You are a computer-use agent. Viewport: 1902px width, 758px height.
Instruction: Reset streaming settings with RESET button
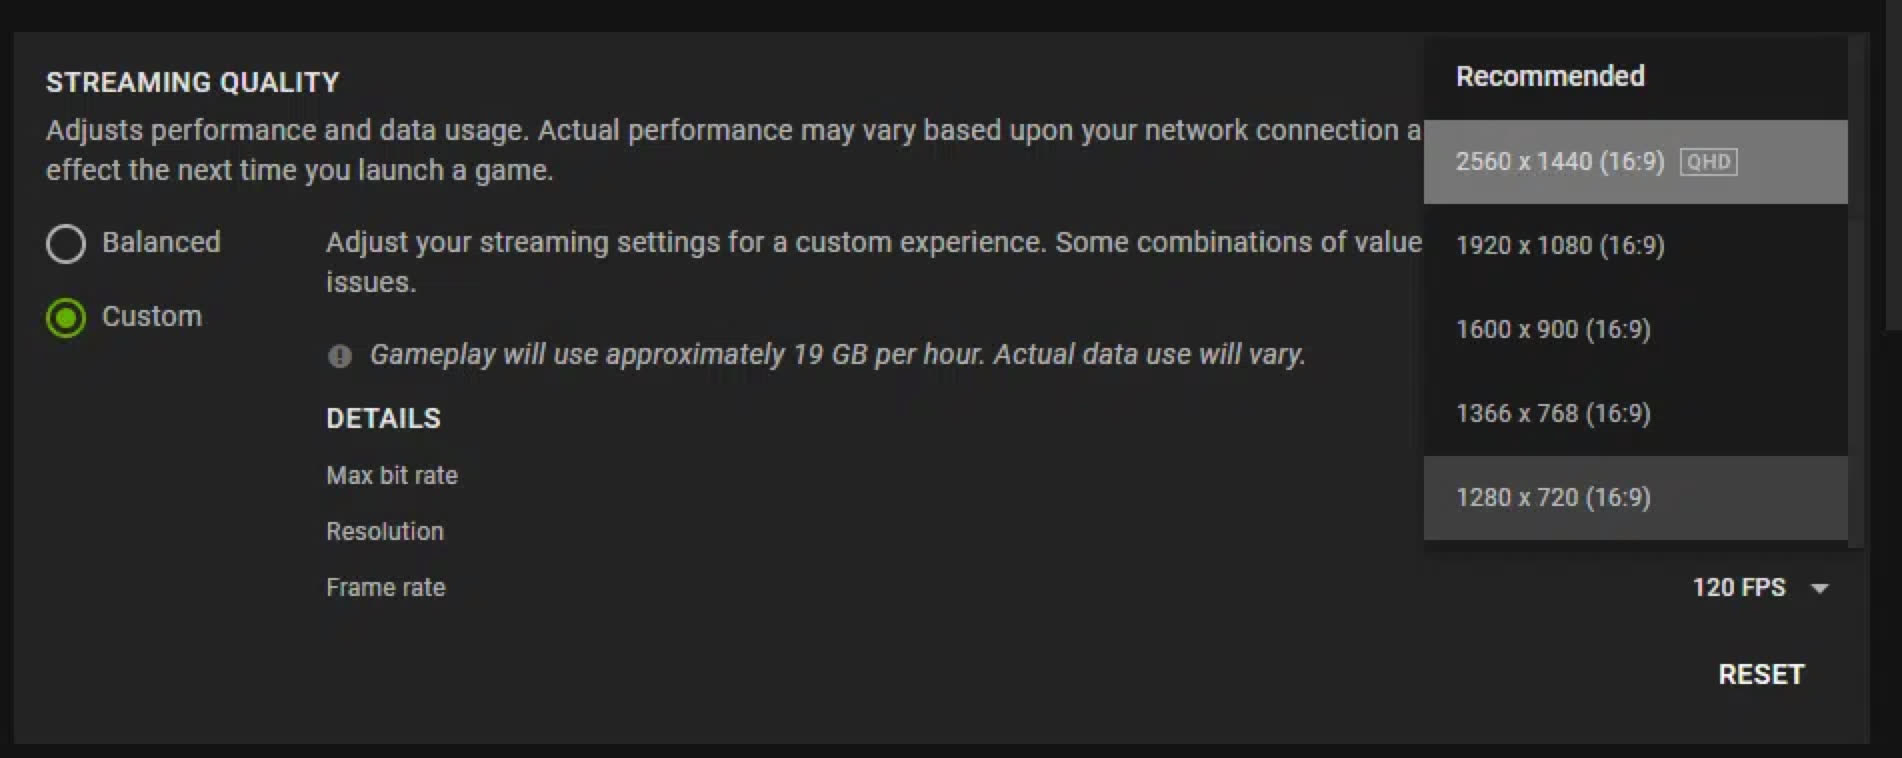[x=1761, y=675]
